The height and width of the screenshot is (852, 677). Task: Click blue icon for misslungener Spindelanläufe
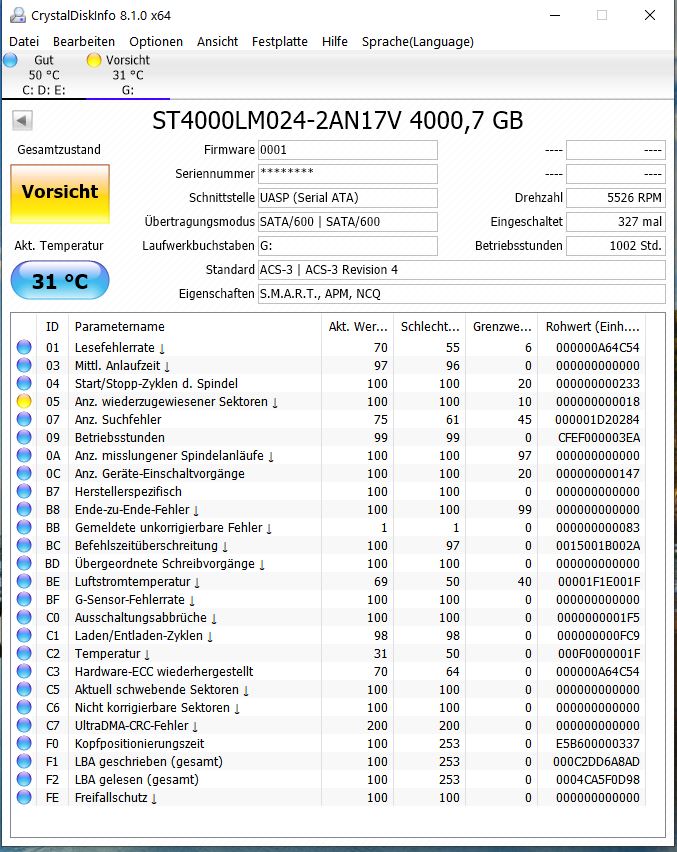[x=24, y=455]
